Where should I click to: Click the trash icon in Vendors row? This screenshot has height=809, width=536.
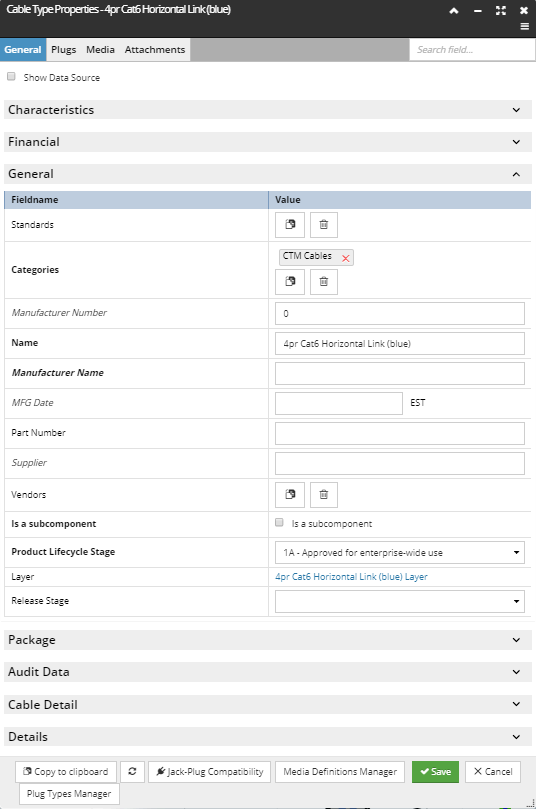click(323, 495)
